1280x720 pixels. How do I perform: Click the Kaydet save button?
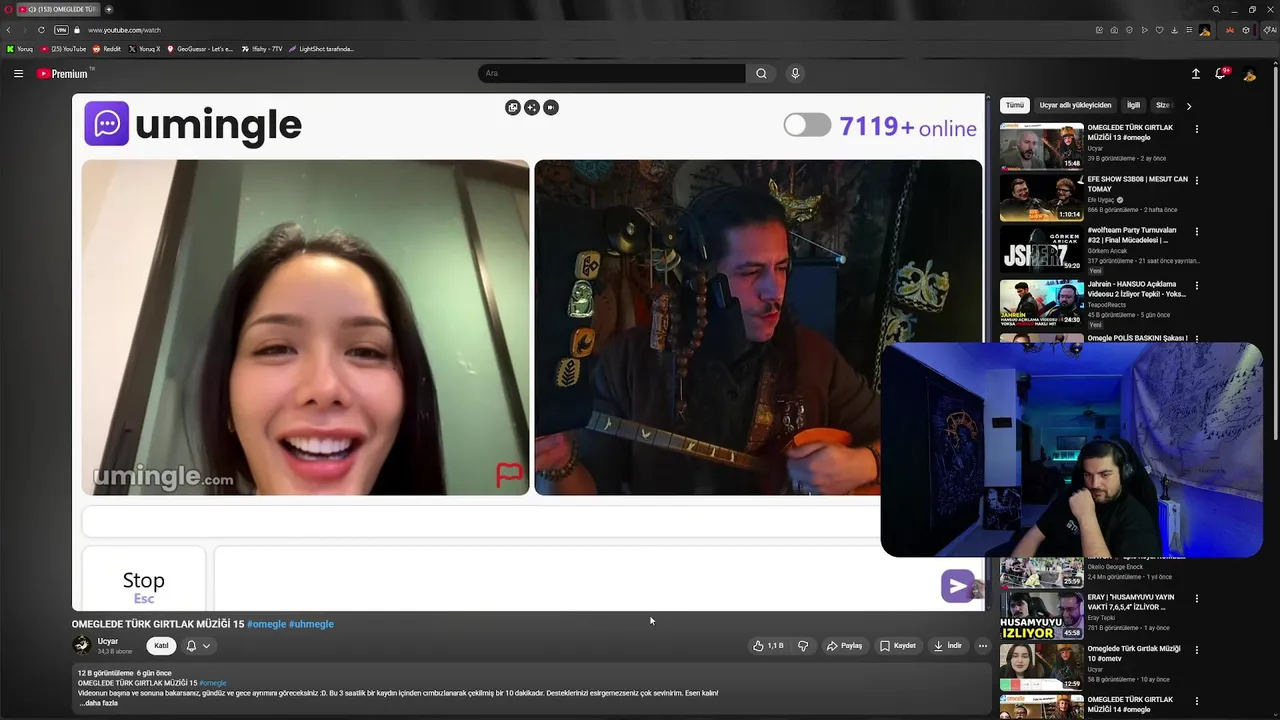(898, 646)
